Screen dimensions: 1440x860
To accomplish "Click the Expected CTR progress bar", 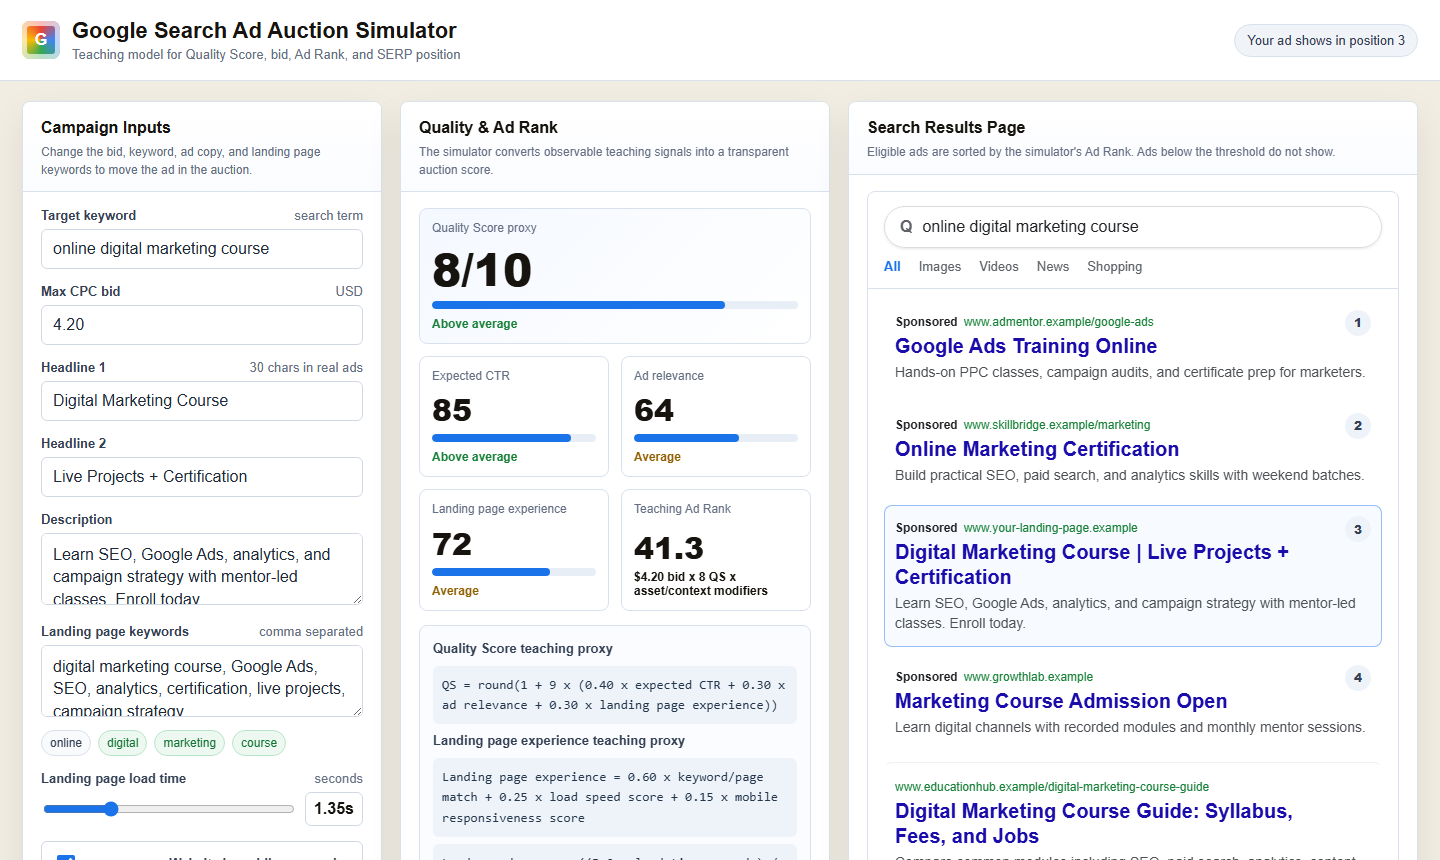I will [x=514, y=438].
